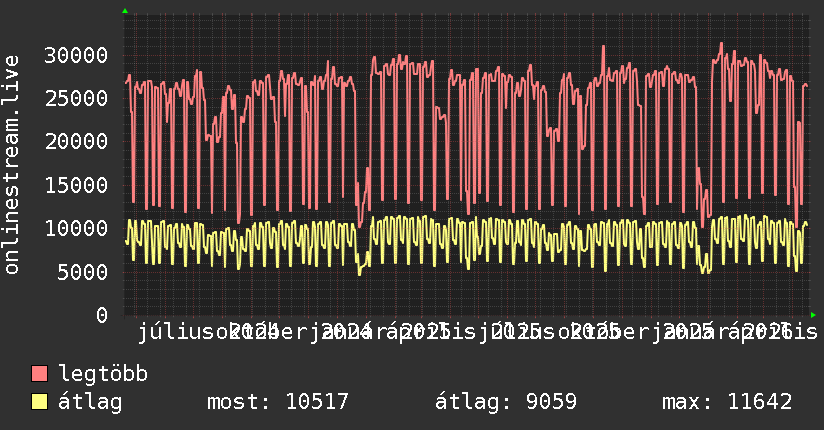Click the pink legtöbb color swatch
This screenshot has height=430, width=824.
tap(39, 373)
